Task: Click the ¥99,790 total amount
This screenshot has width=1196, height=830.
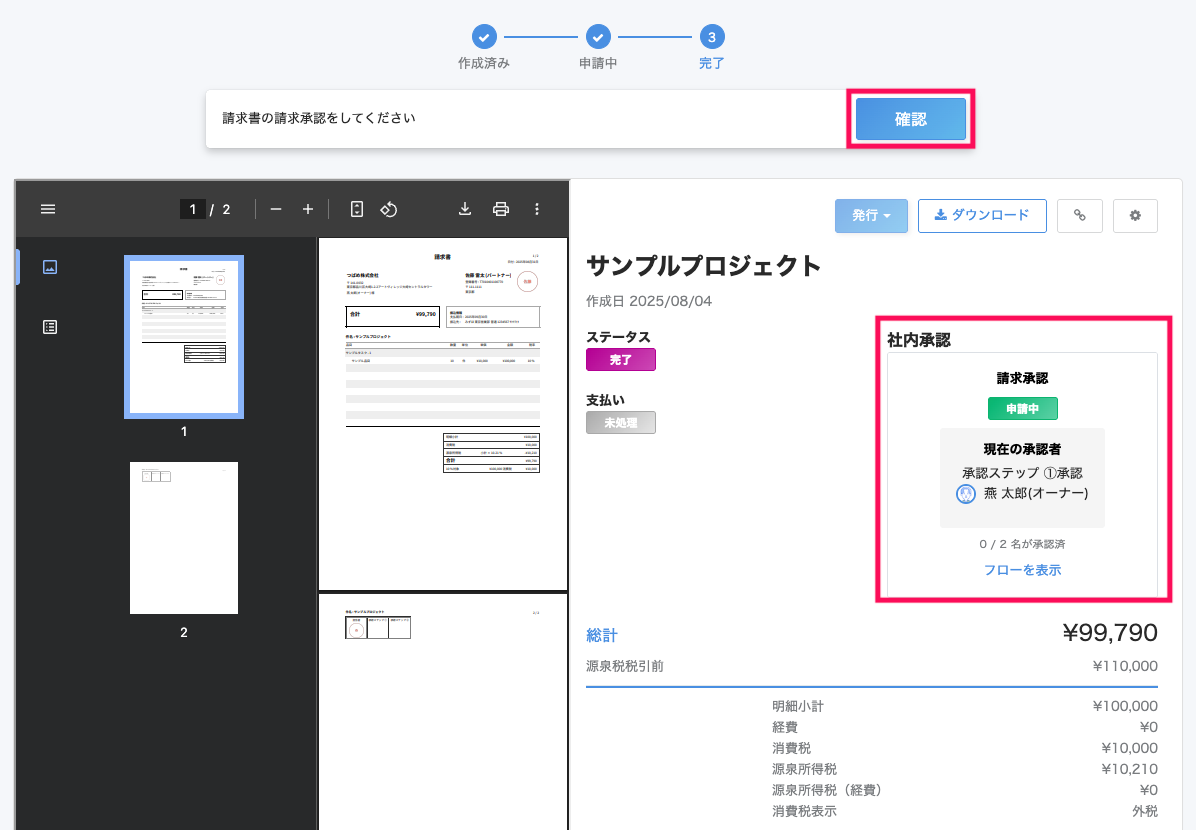Action: click(1110, 632)
